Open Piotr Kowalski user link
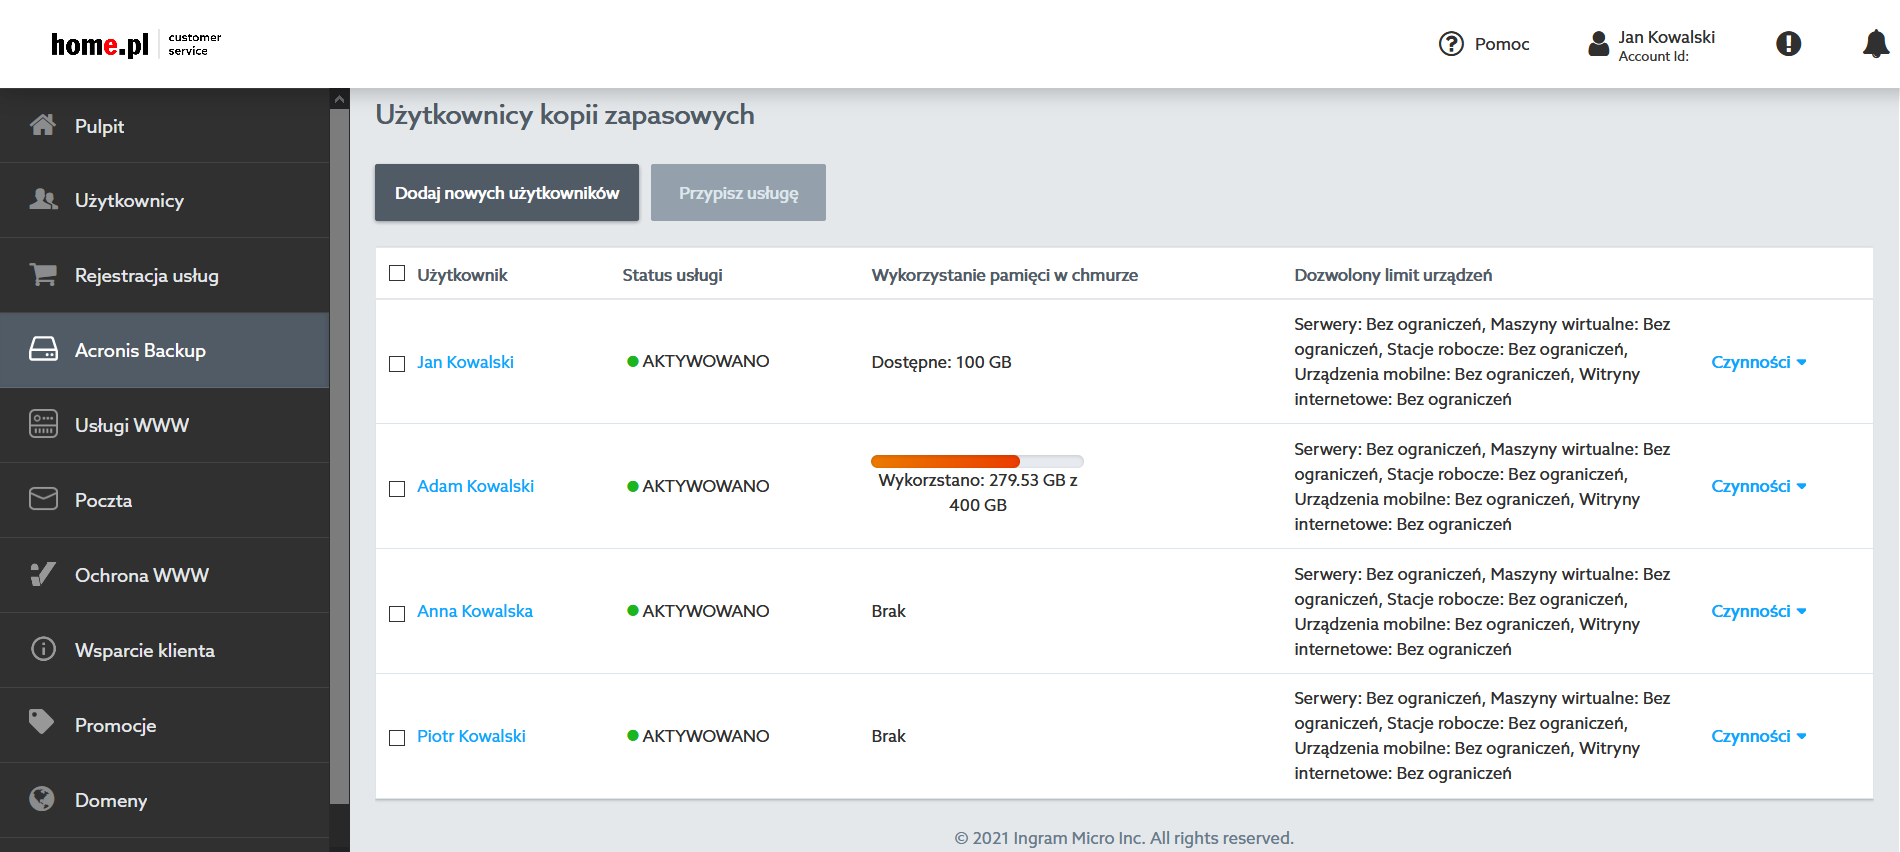Screen dimensions: 1900x852 pyautogui.click(x=471, y=736)
